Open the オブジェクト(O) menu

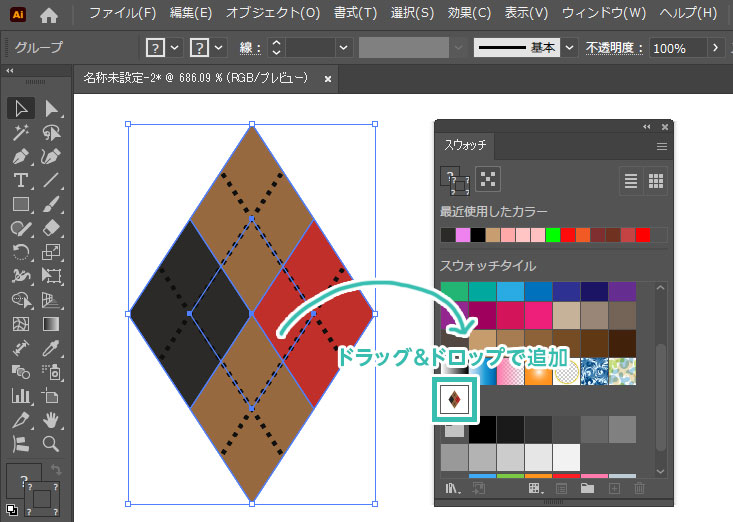(273, 15)
